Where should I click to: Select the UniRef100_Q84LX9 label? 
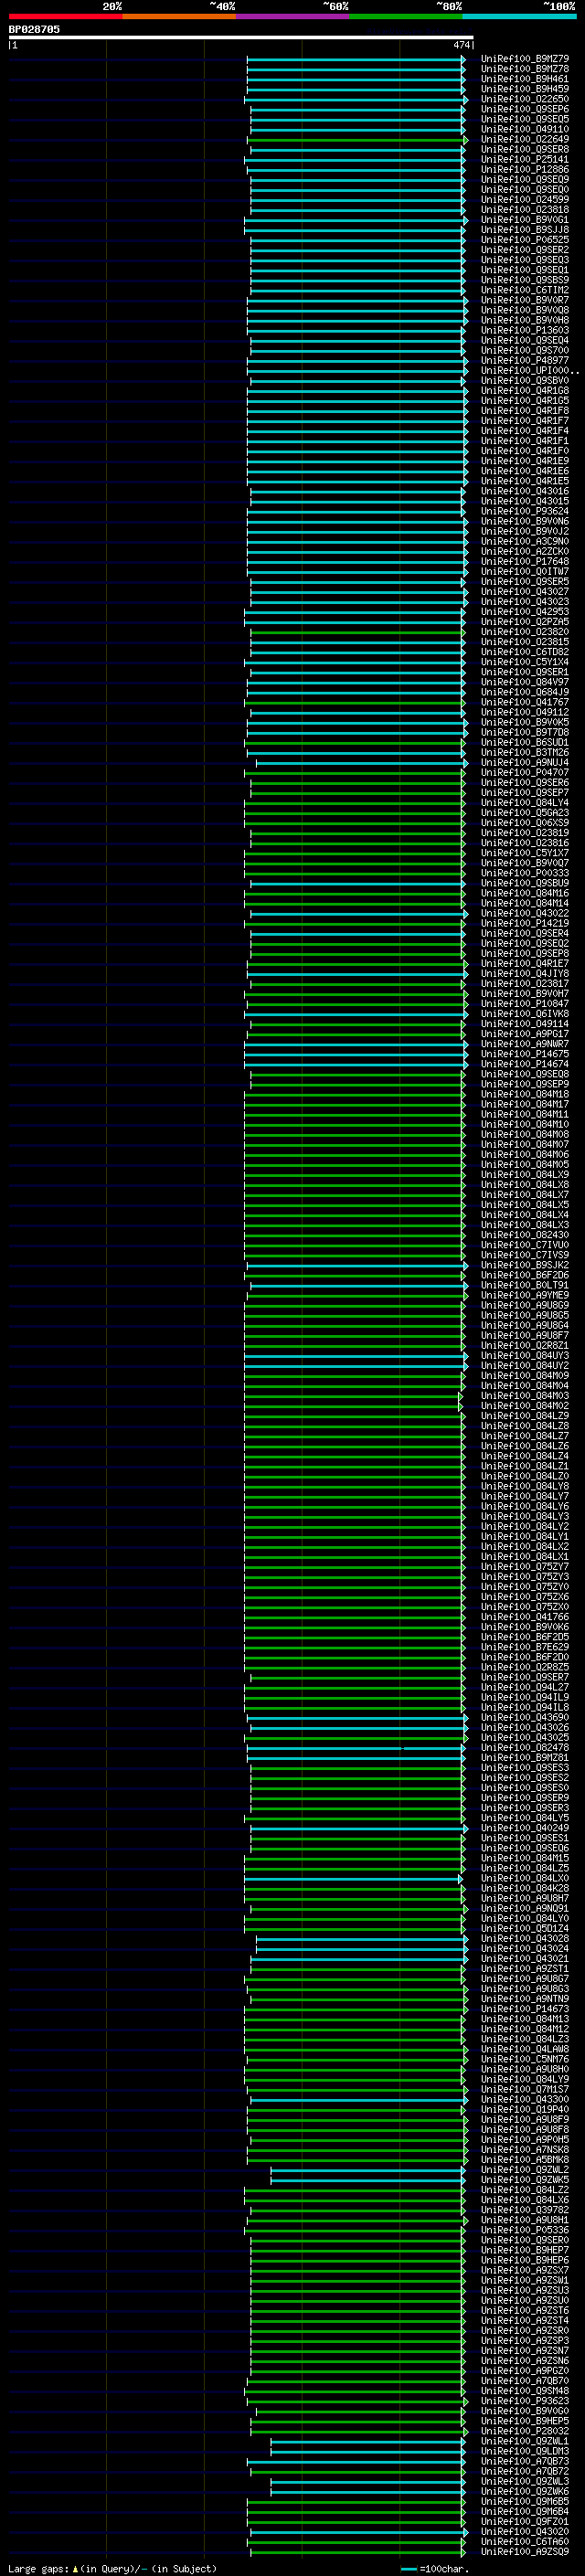click(524, 1175)
